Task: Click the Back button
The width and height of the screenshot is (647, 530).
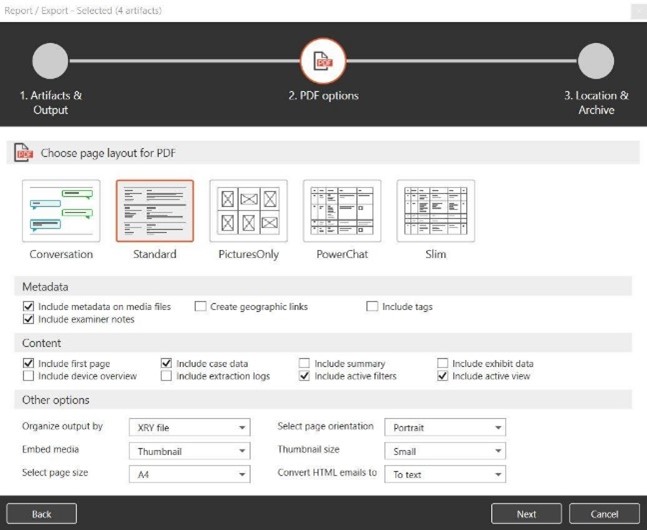Action: (41, 514)
